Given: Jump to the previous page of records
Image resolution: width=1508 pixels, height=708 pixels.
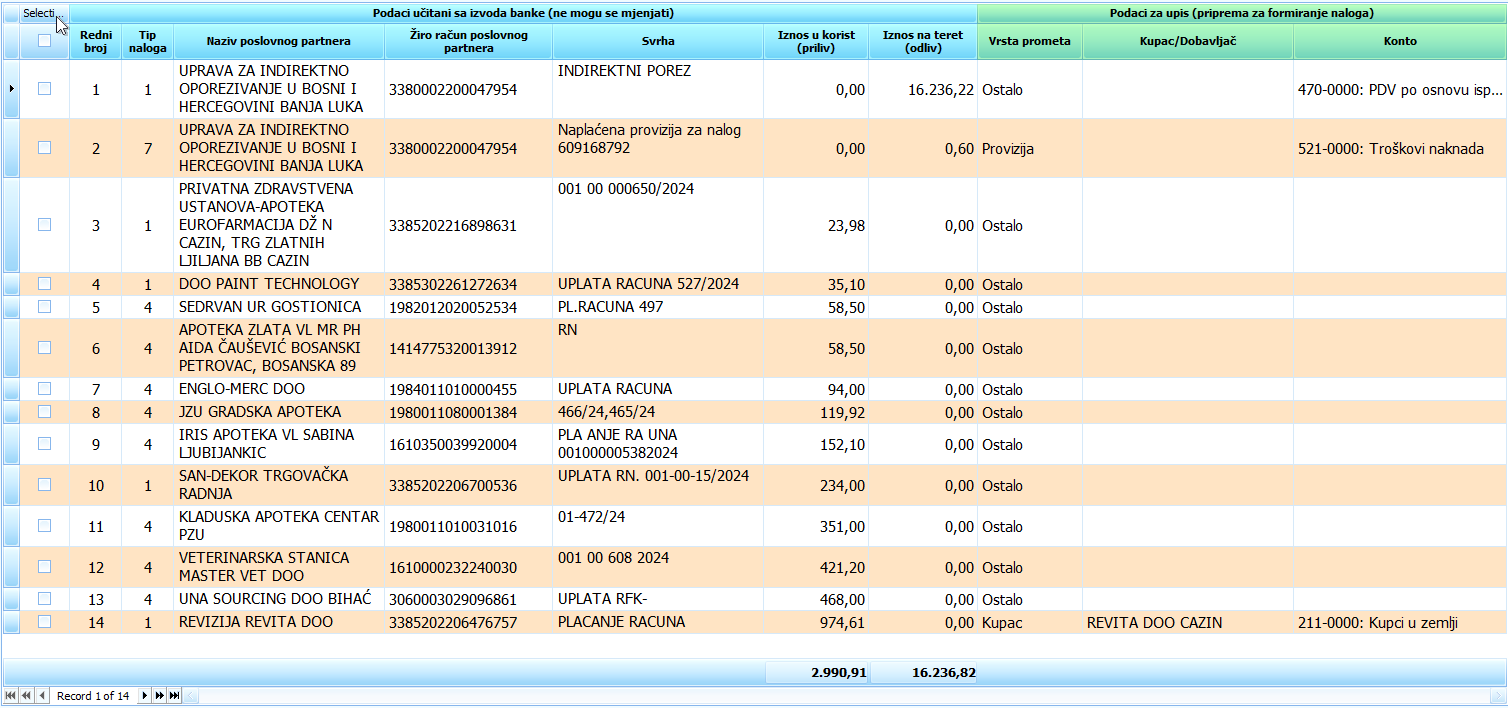Looking at the screenshot, I should (26, 695).
